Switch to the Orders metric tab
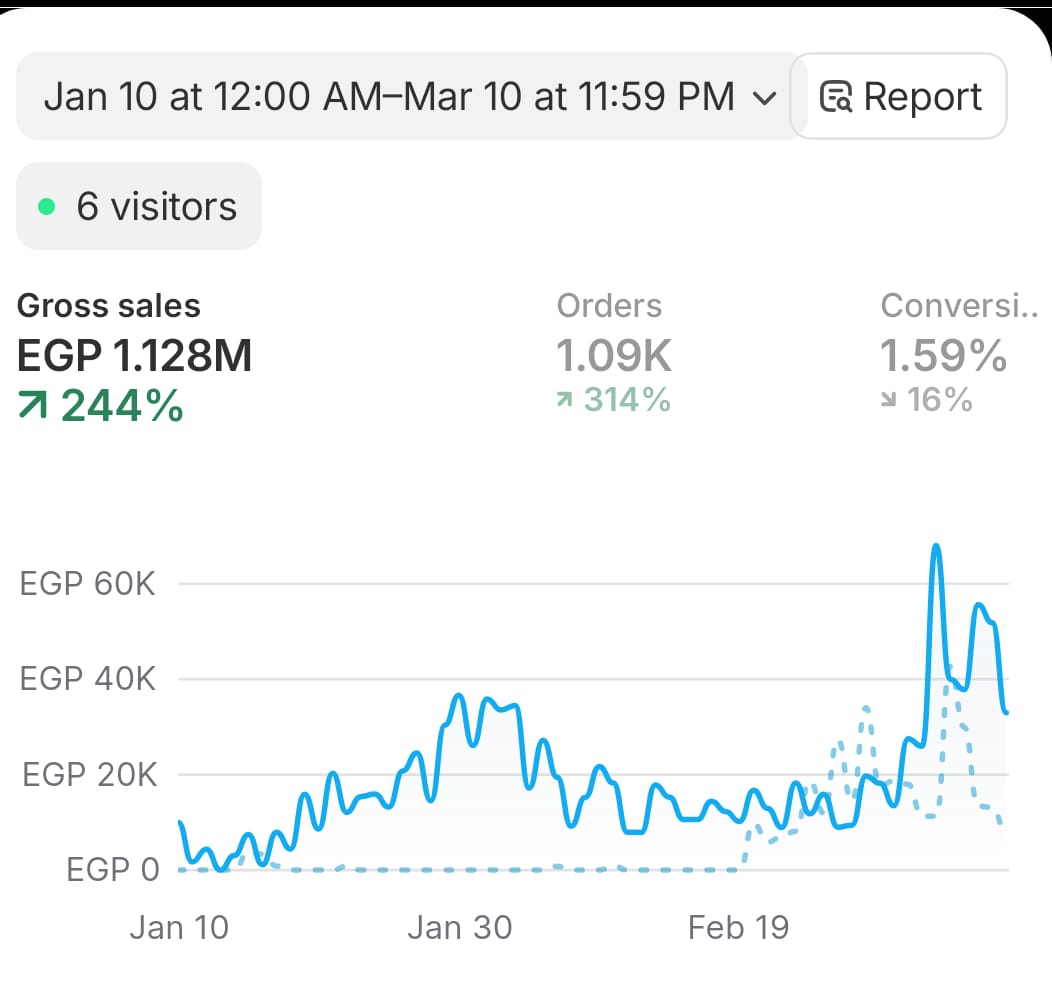Image resolution: width=1052 pixels, height=994 pixels. pyautogui.click(x=609, y=306)
